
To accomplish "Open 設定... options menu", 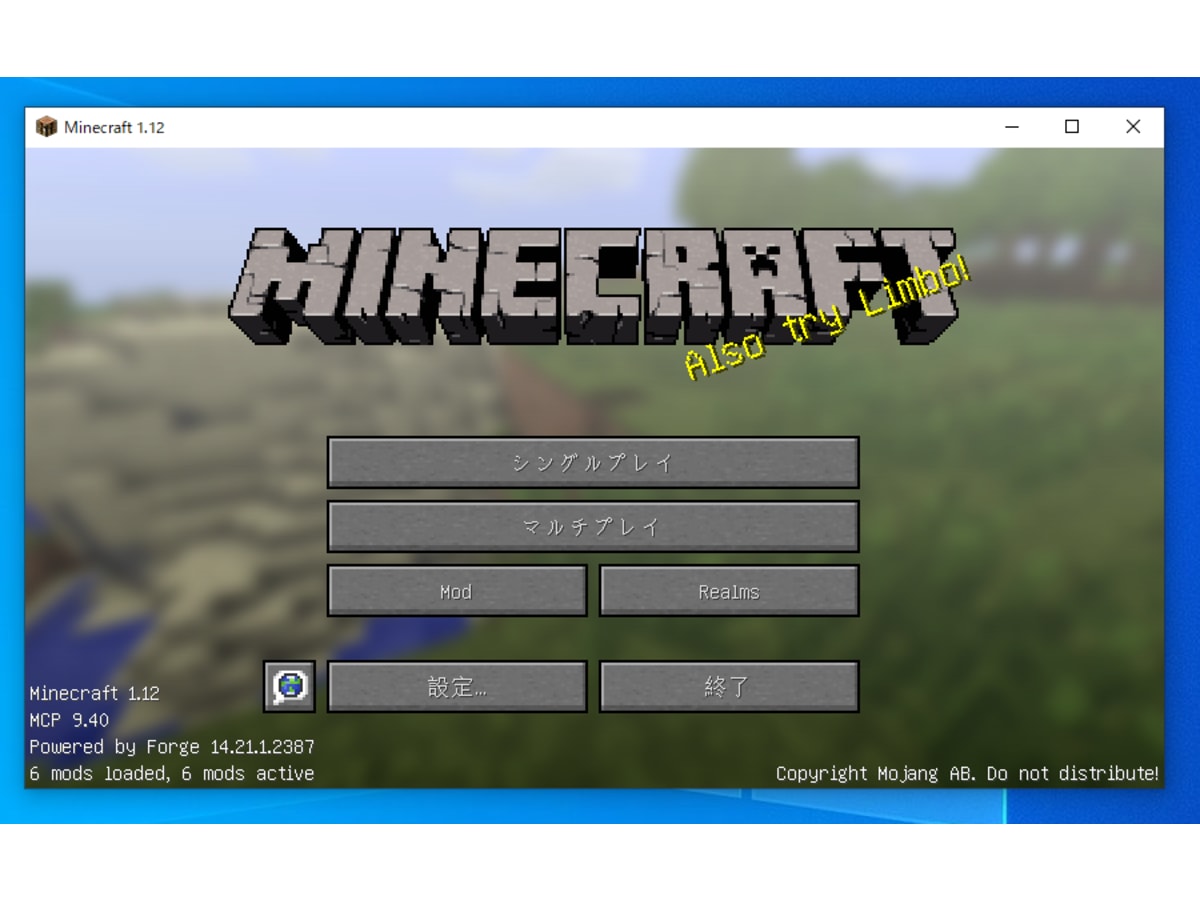I will [x=457, y=687].
